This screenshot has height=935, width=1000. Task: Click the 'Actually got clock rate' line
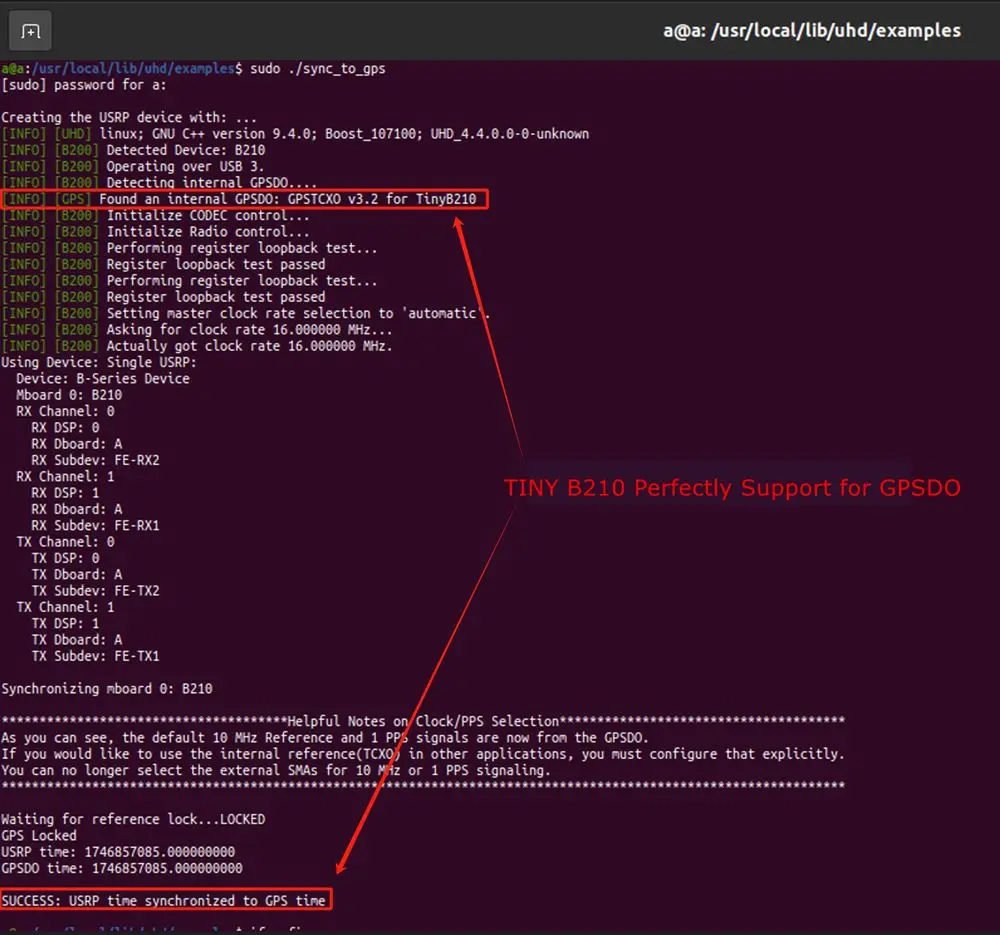click(196, 346)
